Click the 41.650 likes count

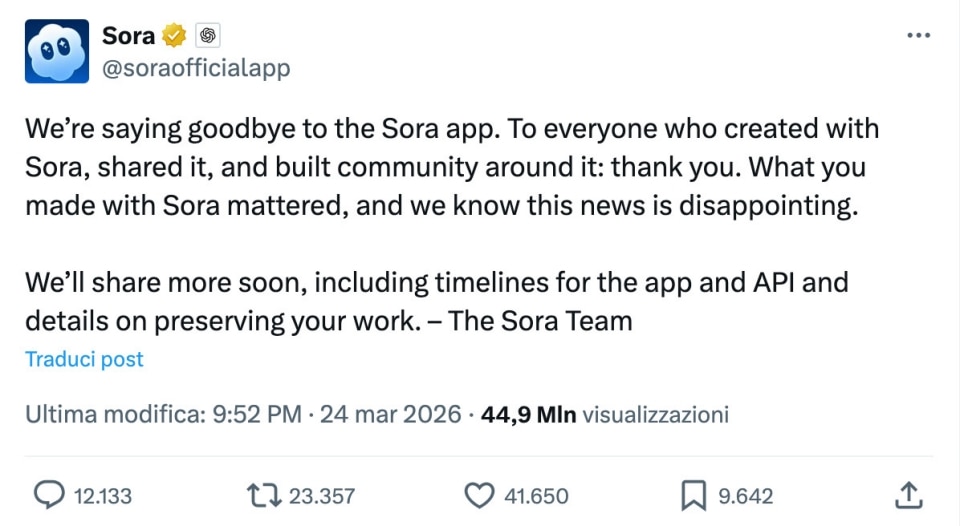tap(536, 496)
